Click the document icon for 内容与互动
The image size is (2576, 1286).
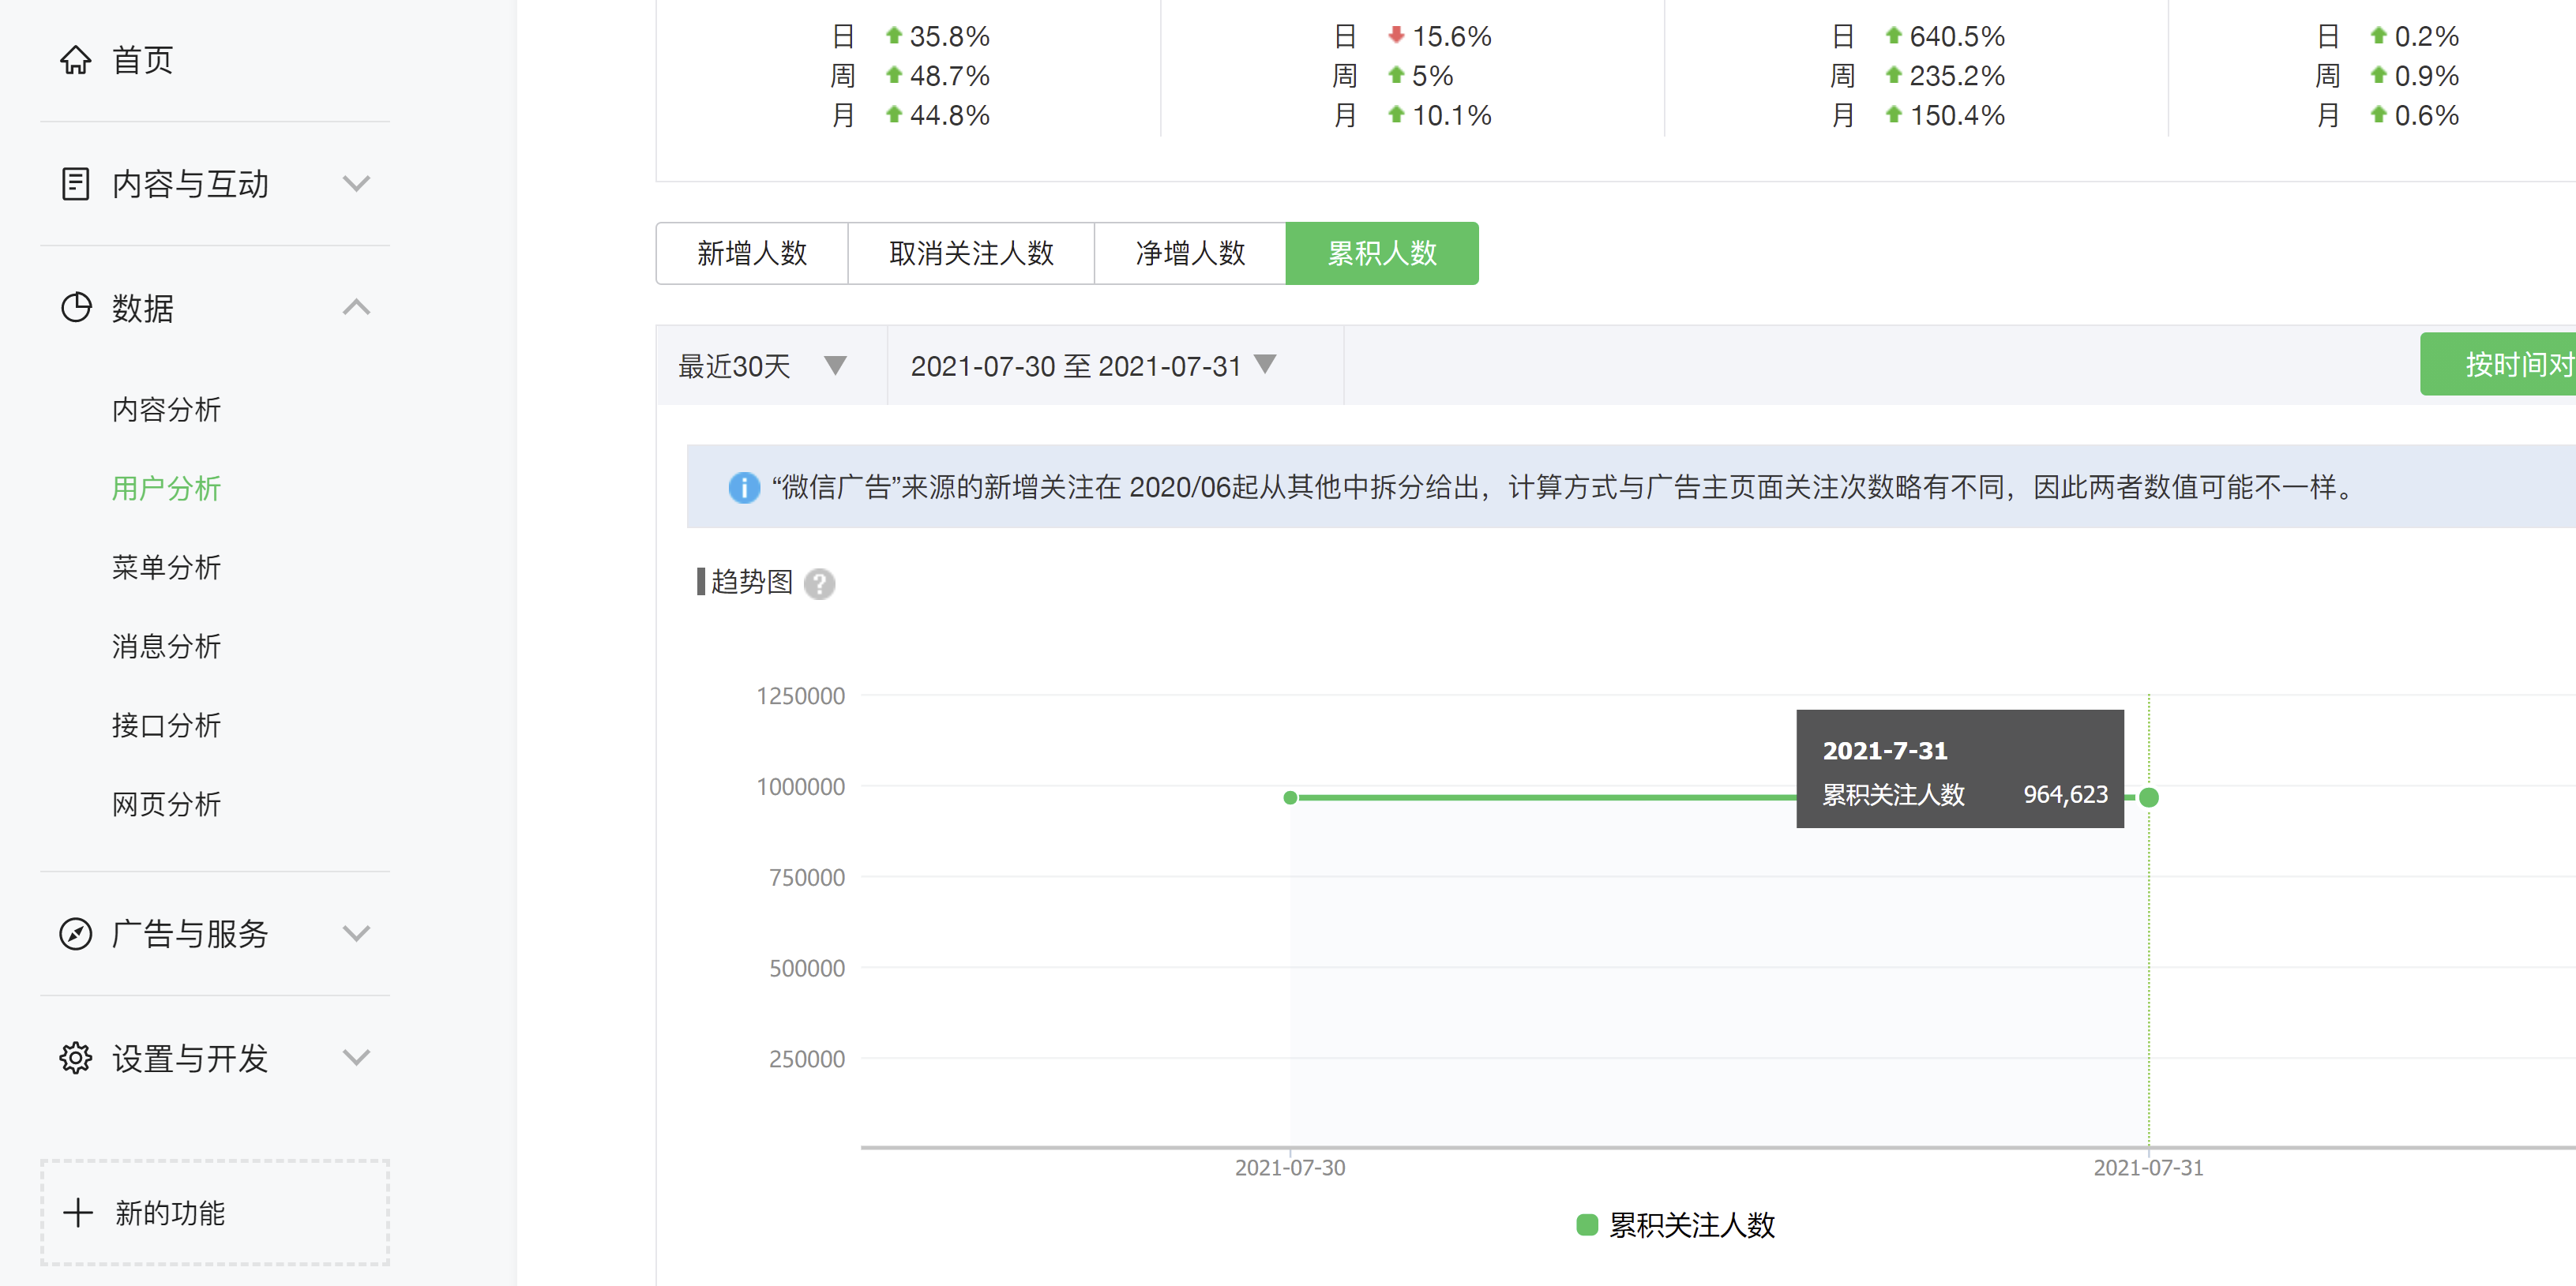[x=75, y=184]
